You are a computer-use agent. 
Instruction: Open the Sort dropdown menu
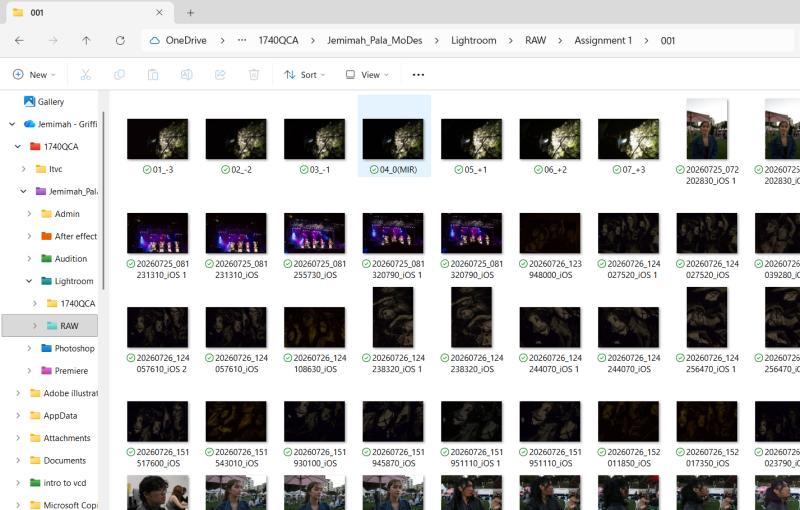[304, 74]
